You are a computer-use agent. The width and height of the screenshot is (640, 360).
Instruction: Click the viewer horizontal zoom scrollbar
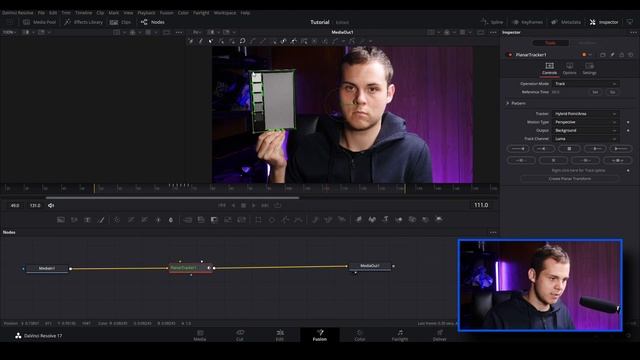coord(172,198)
